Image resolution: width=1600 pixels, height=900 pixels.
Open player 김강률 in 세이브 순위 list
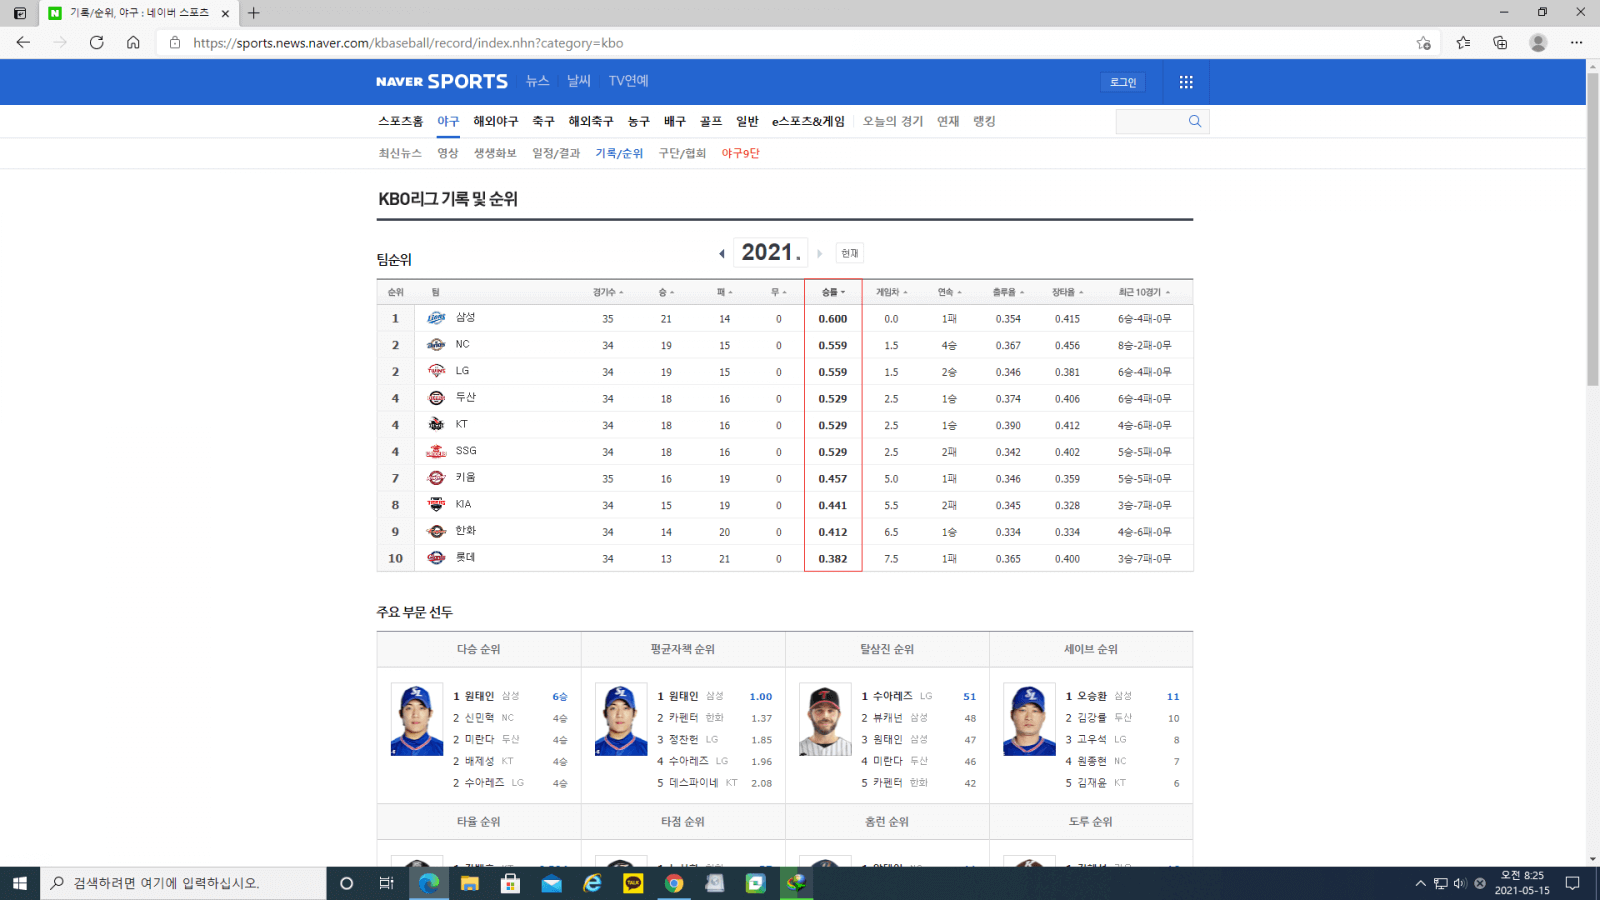pyautogui.click(x=1091, y=718)
